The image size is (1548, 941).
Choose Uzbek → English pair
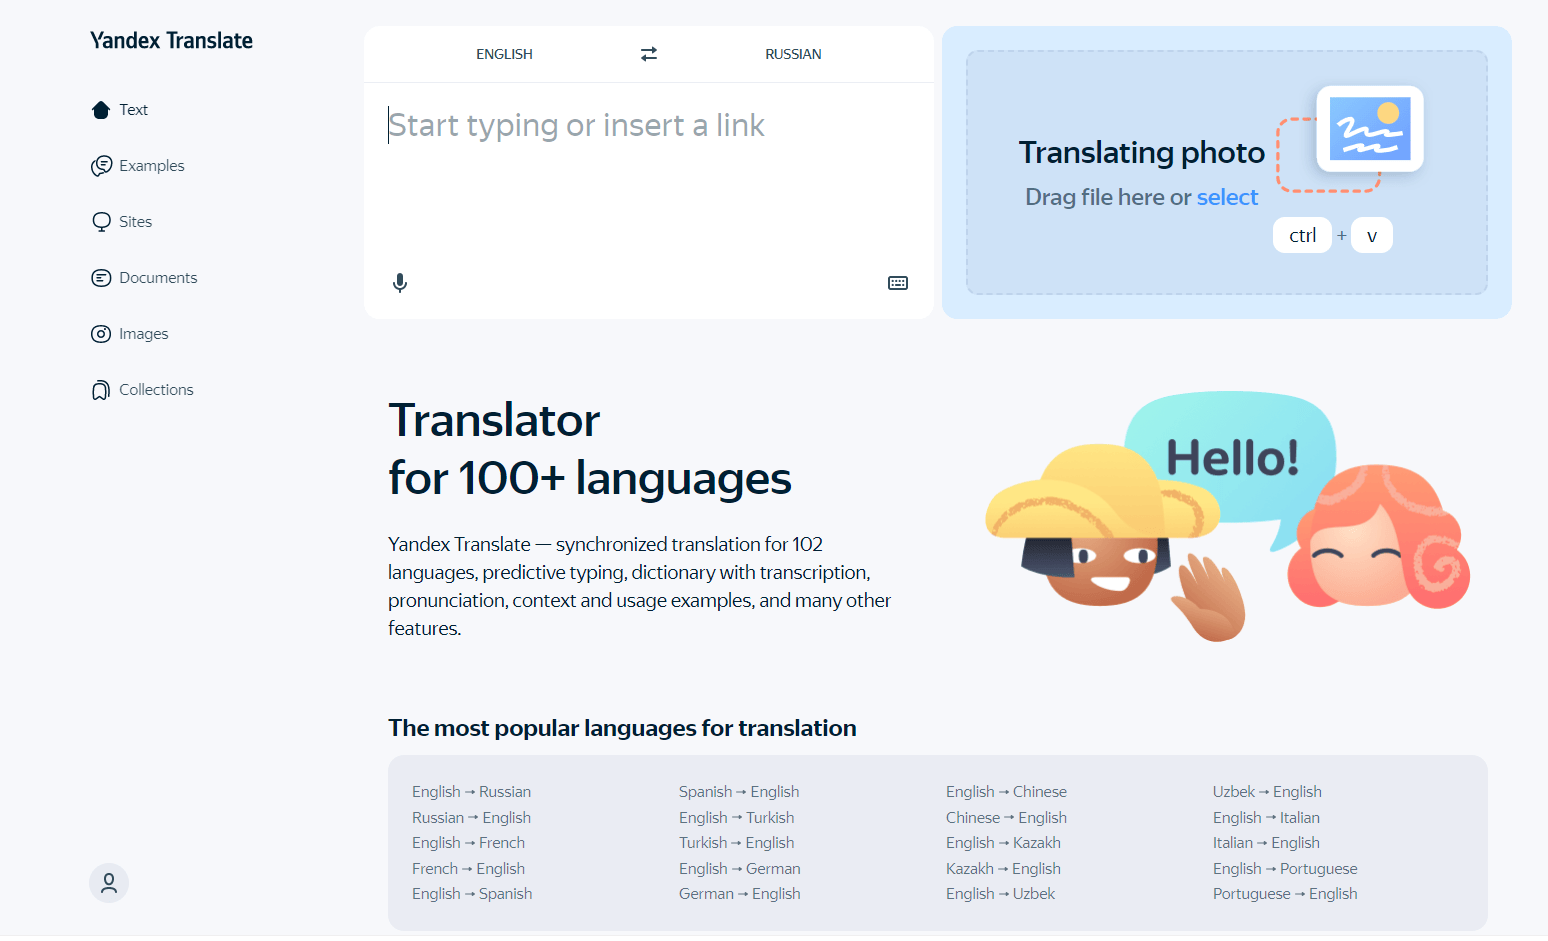tap(1267, 792)
